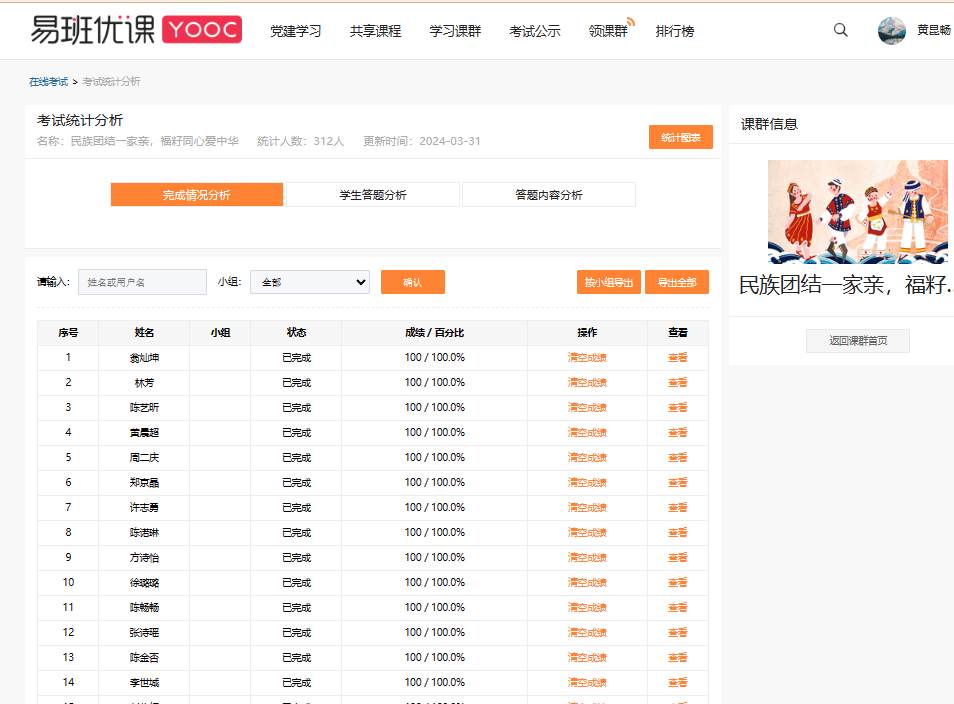Switch to 学生答题分析 tab

(x=373, y=195)
